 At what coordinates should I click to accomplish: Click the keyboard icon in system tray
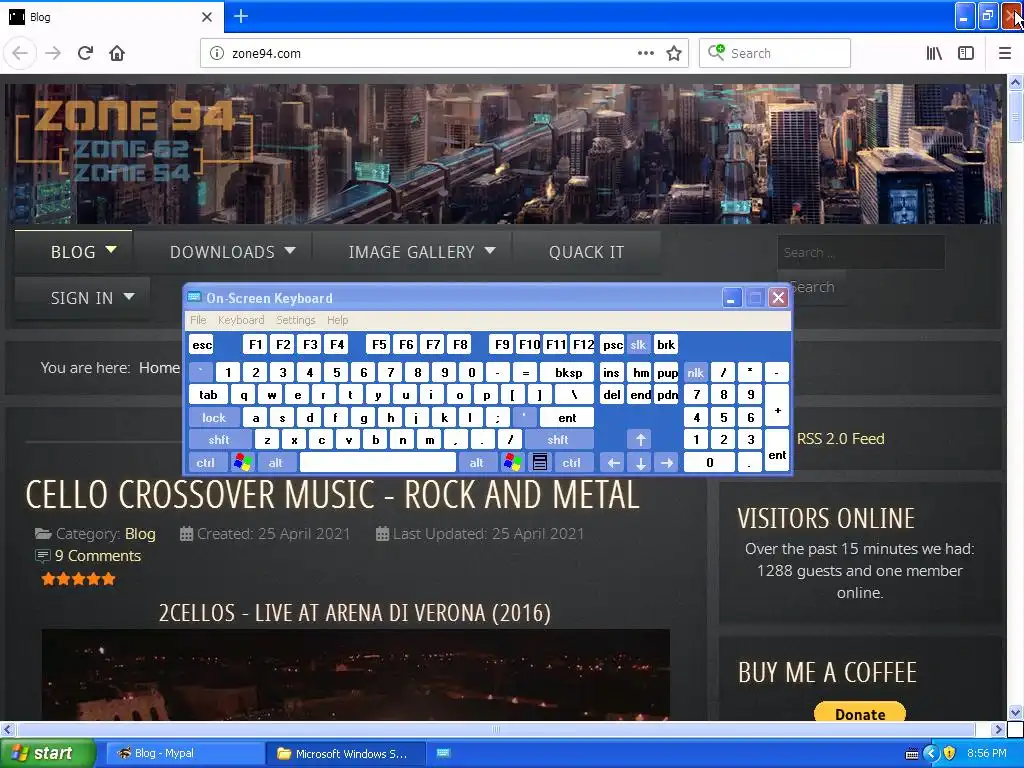912,754
